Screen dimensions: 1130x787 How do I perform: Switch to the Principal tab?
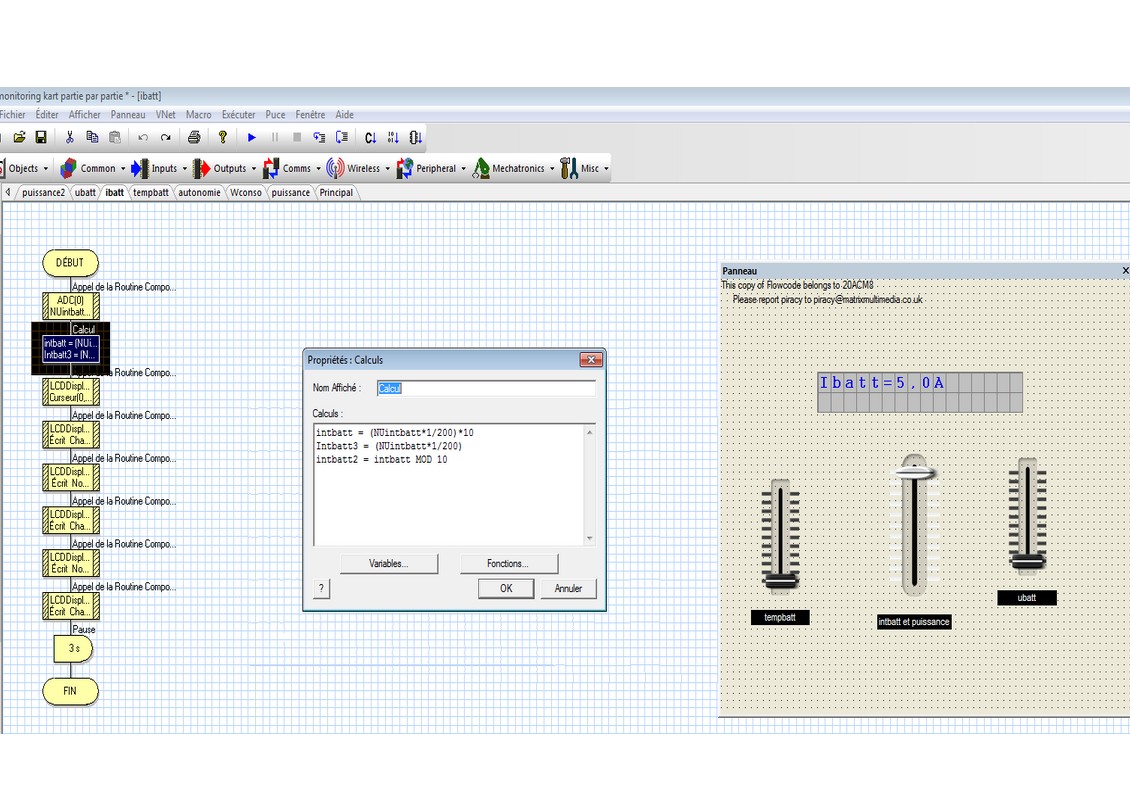[x=336, y=192]
